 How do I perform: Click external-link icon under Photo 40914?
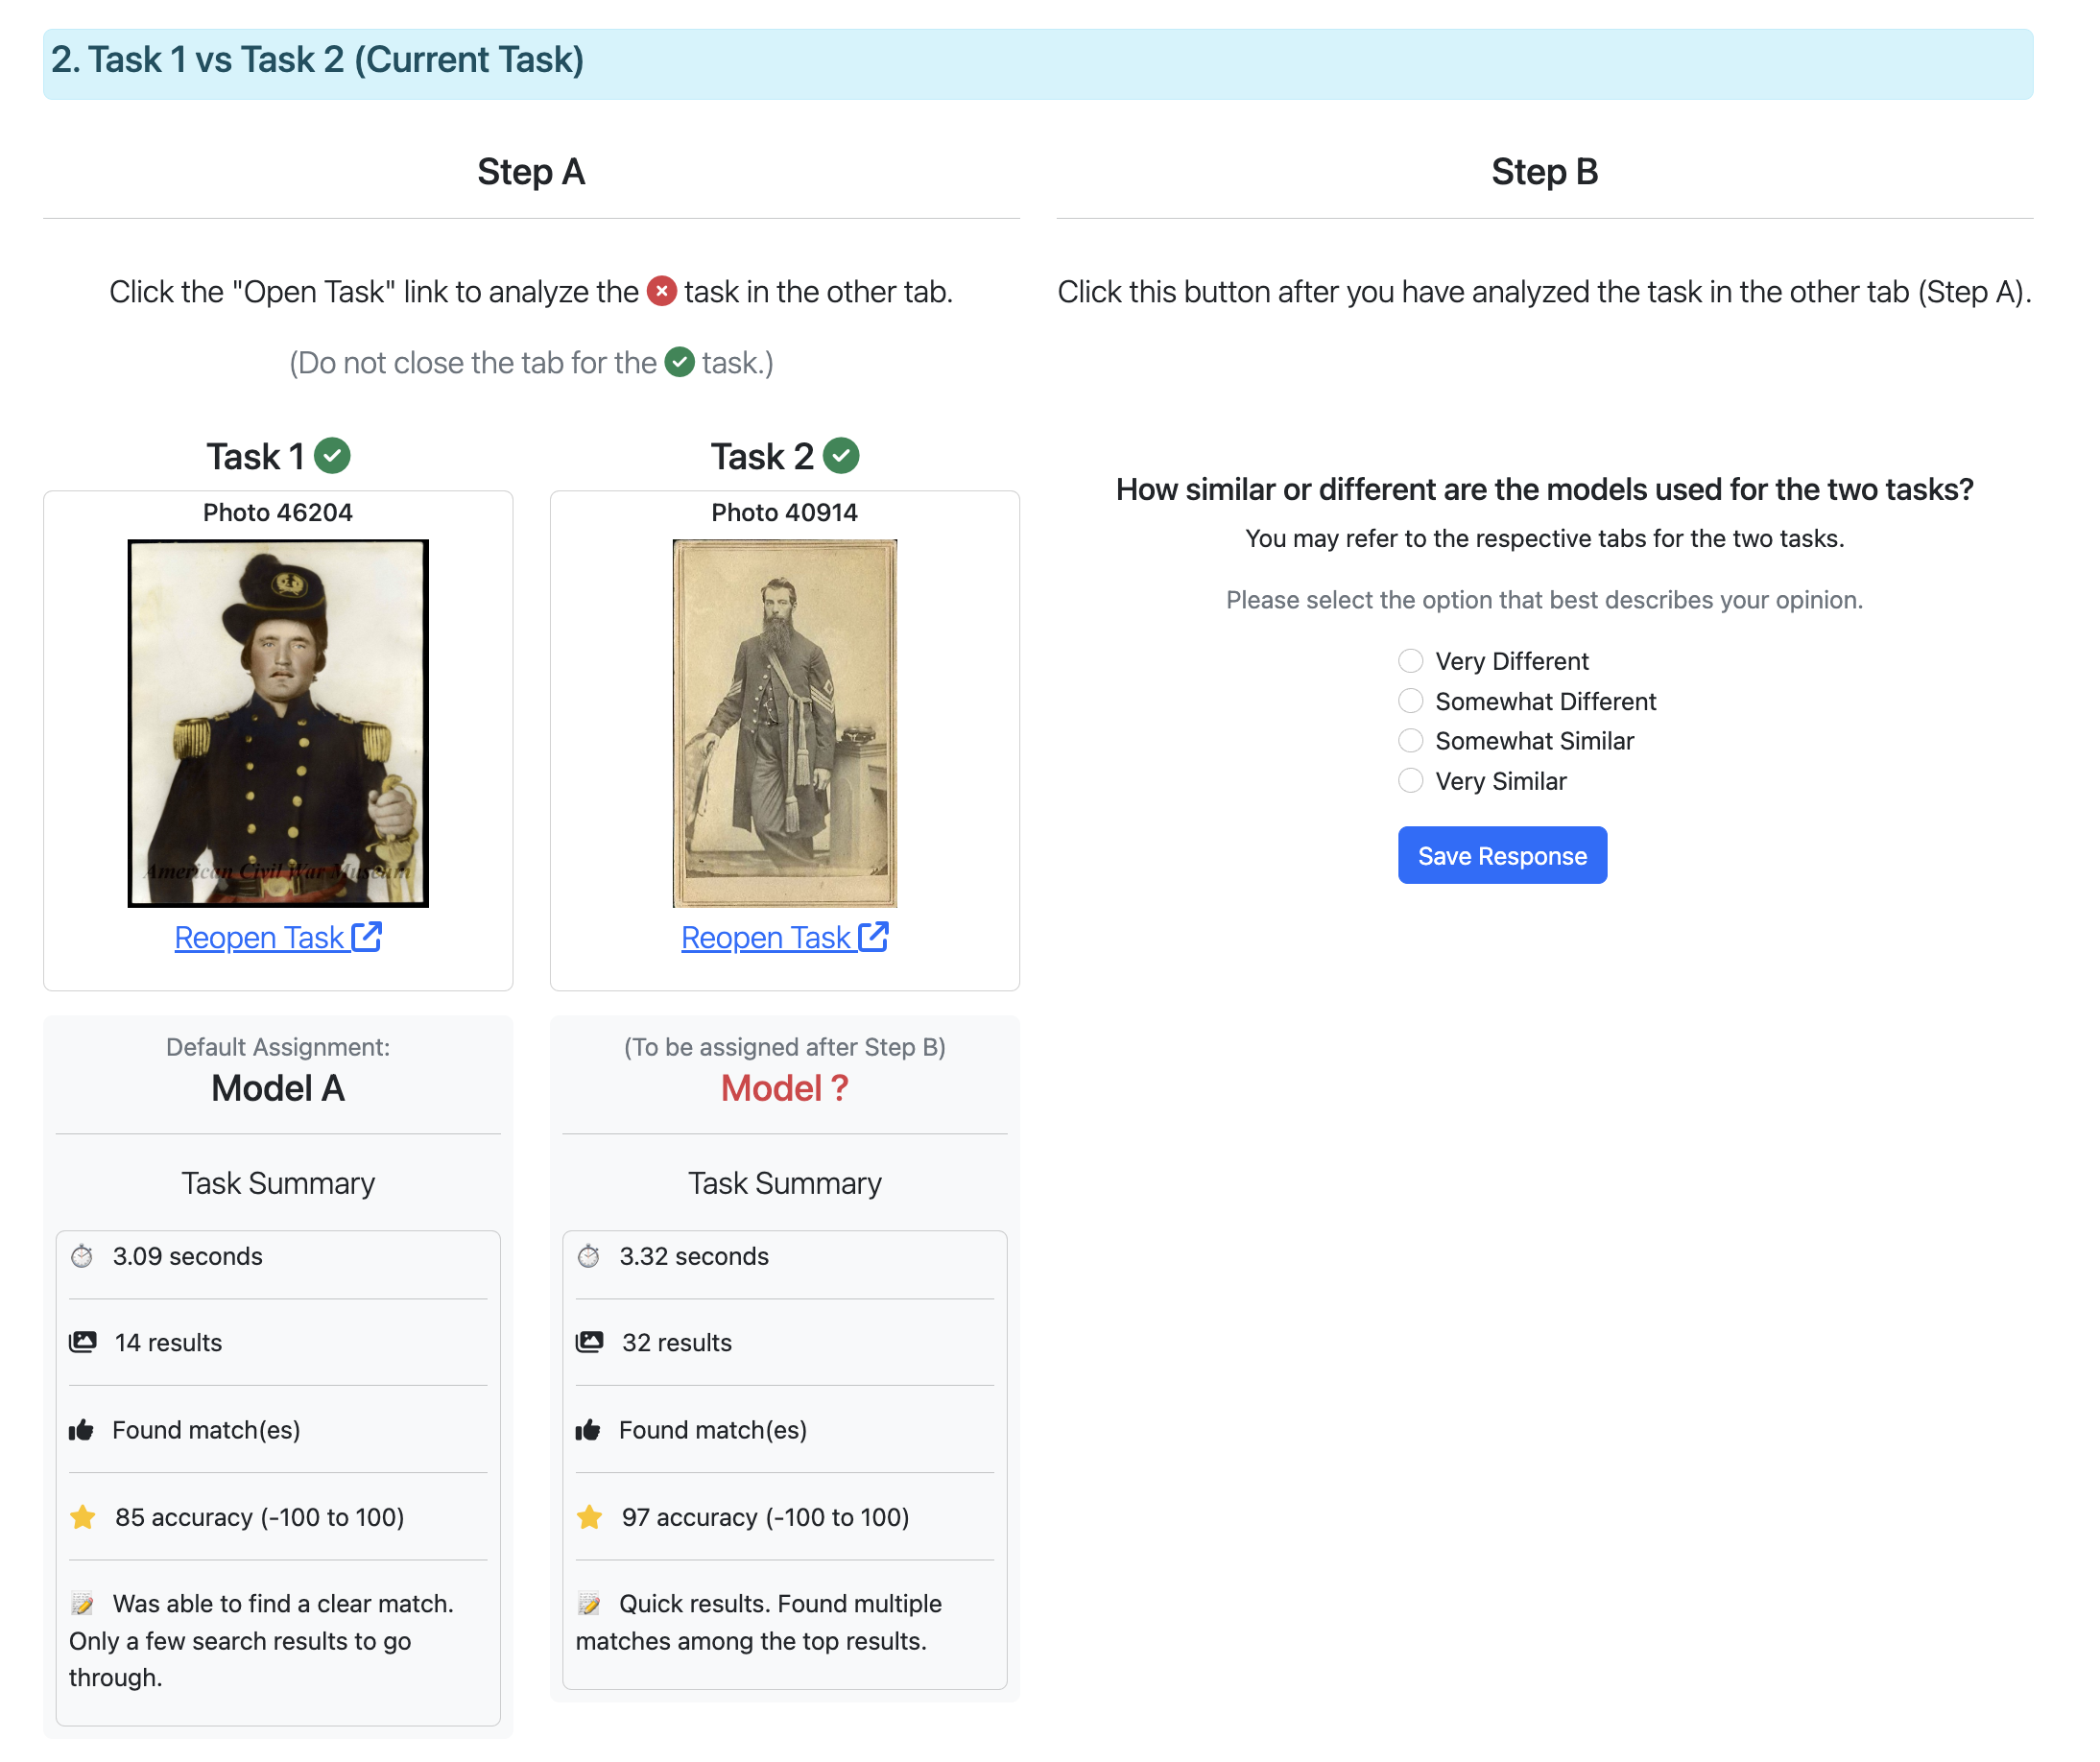874,937
